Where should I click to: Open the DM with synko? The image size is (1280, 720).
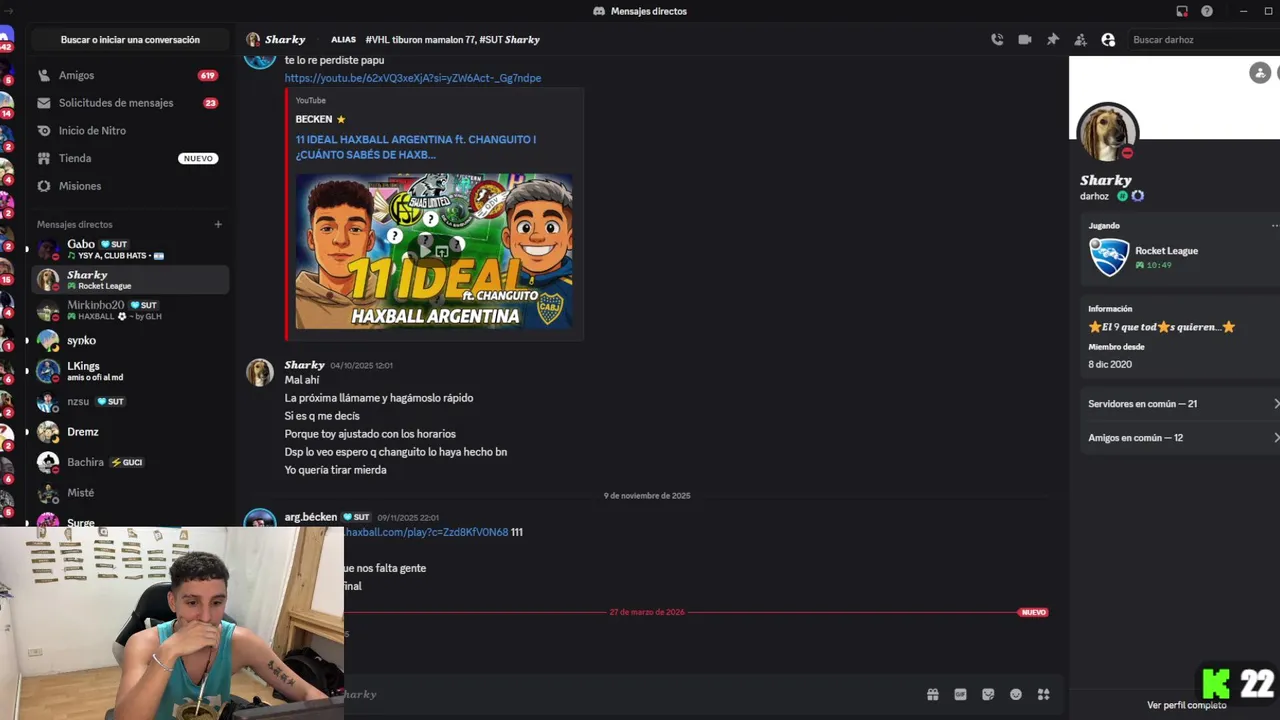point(130,340)
